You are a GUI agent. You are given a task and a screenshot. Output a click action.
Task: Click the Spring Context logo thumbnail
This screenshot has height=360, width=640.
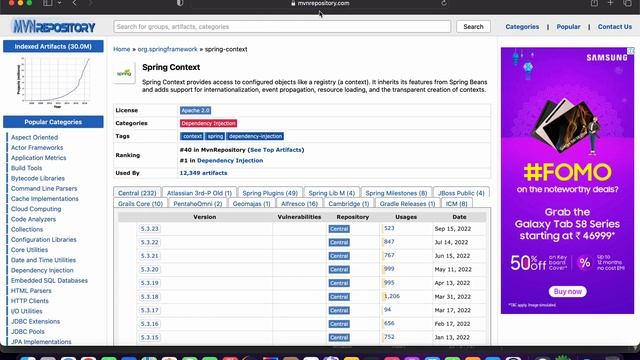[124, 73]
